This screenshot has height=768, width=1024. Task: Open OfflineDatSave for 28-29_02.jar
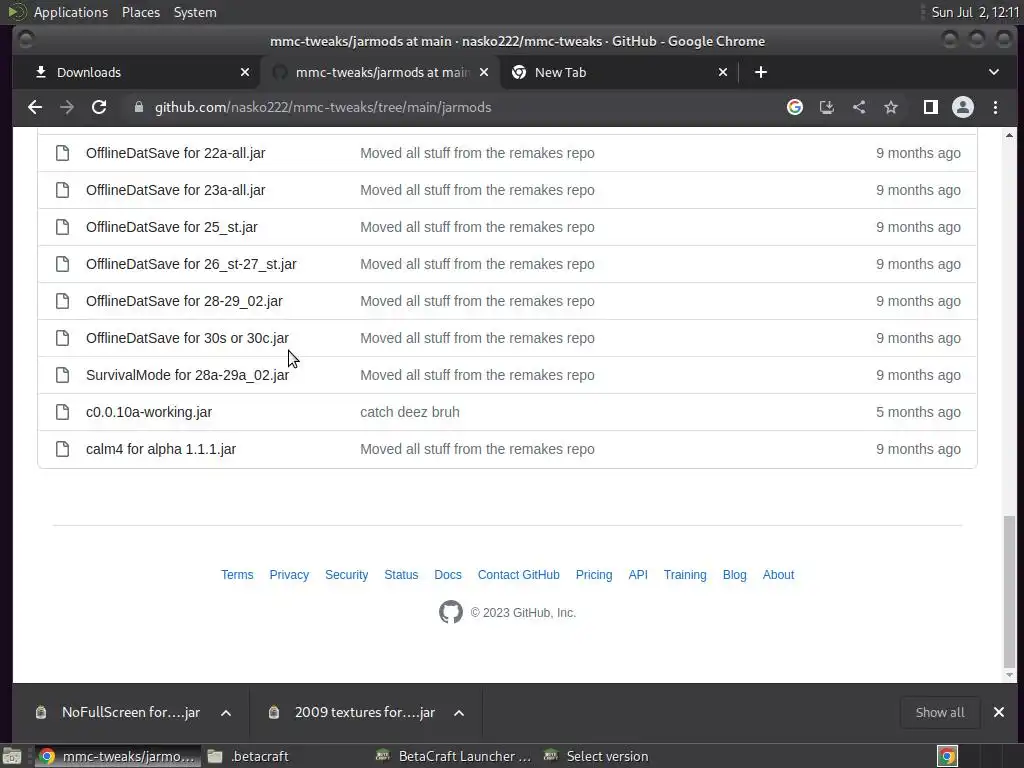tap(184, 301)
